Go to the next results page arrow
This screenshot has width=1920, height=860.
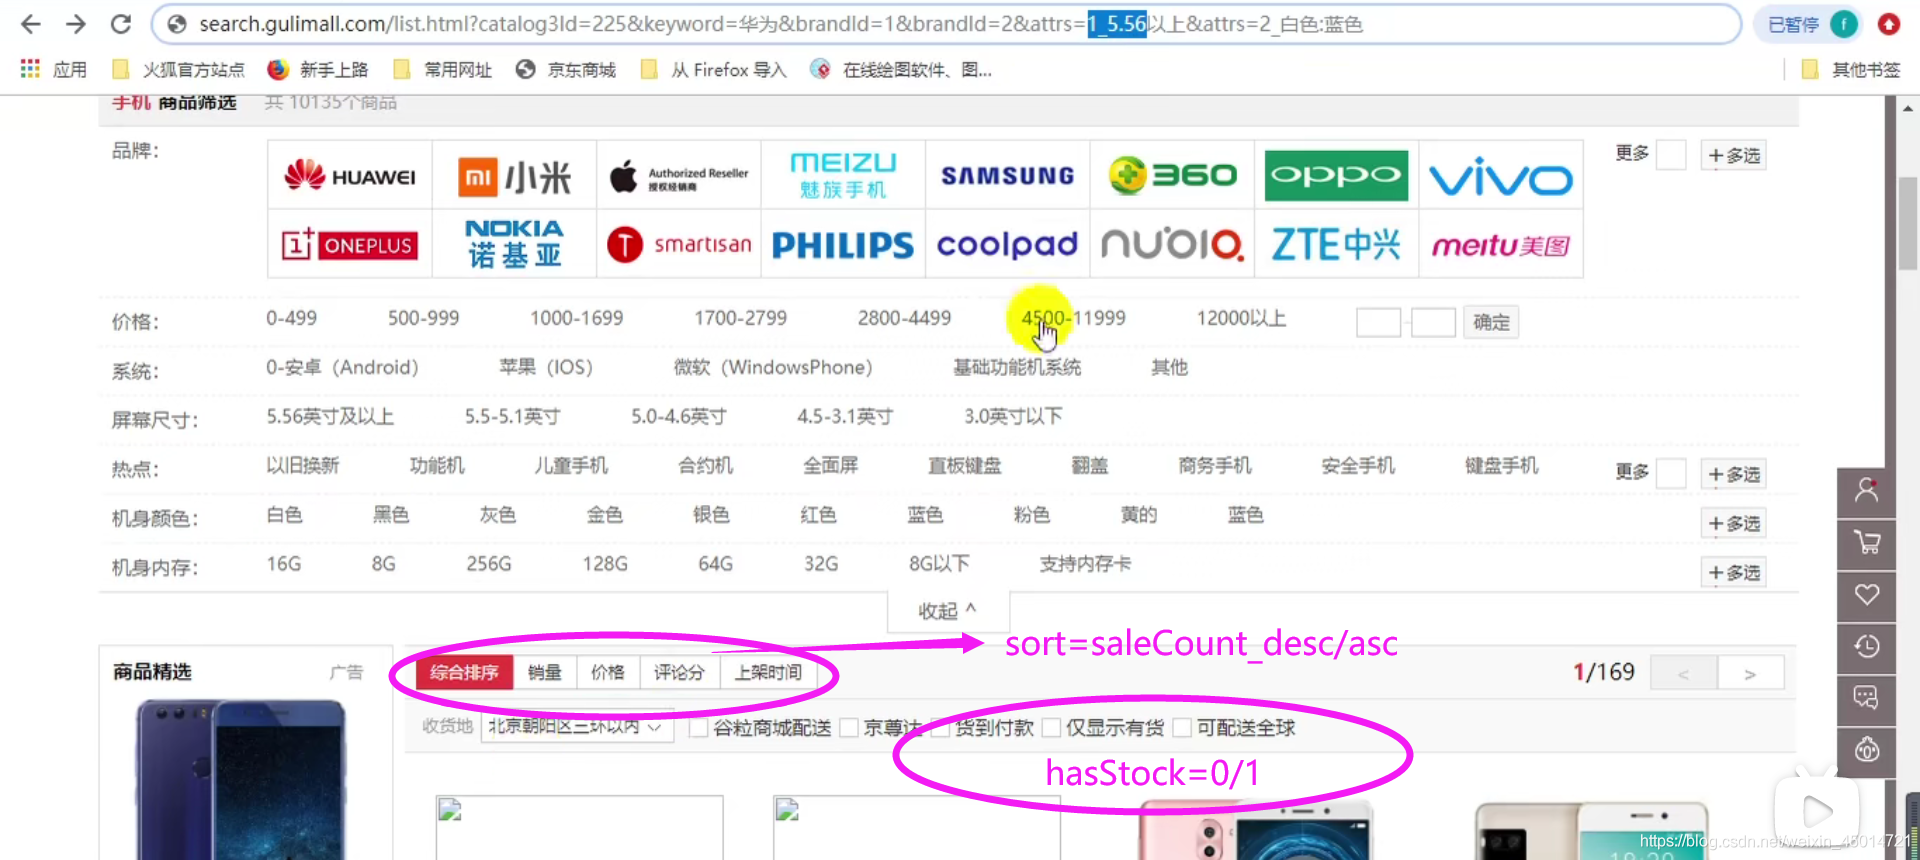pos(1750,673)
